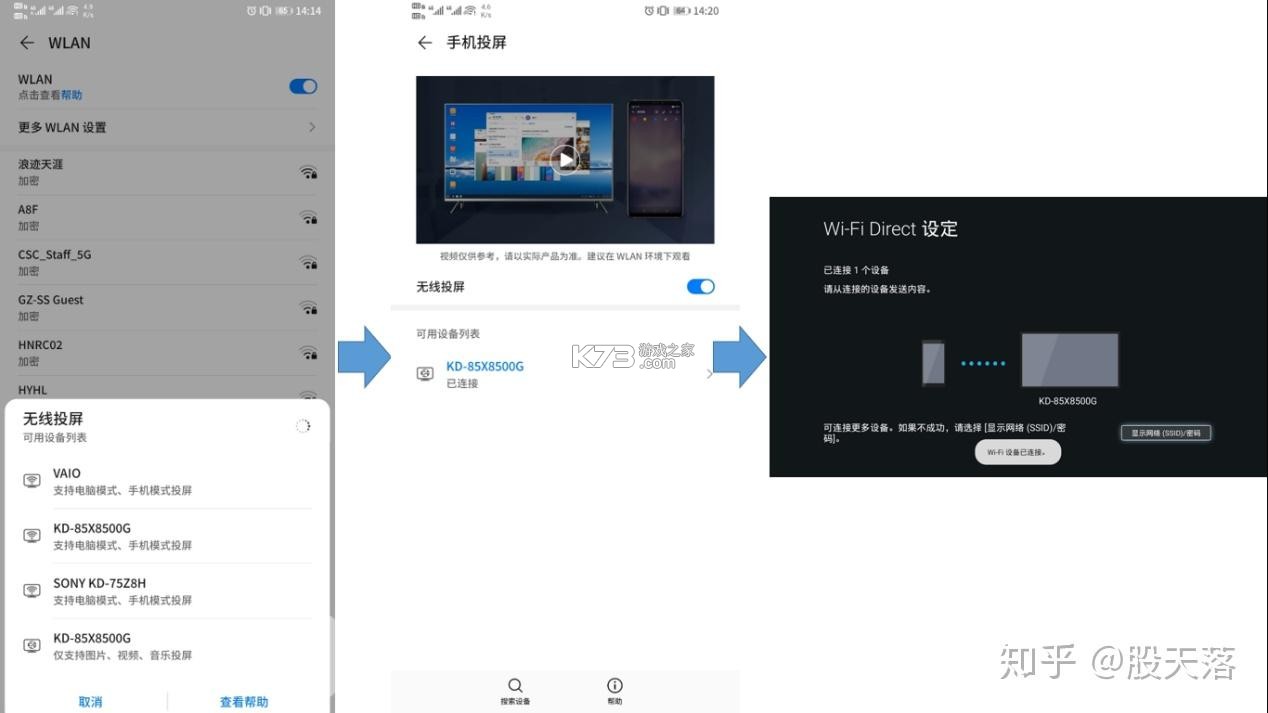Screen dimensions: 1268x713
Task: Go back from 手机投屏 screen
Action: (425, 43)
